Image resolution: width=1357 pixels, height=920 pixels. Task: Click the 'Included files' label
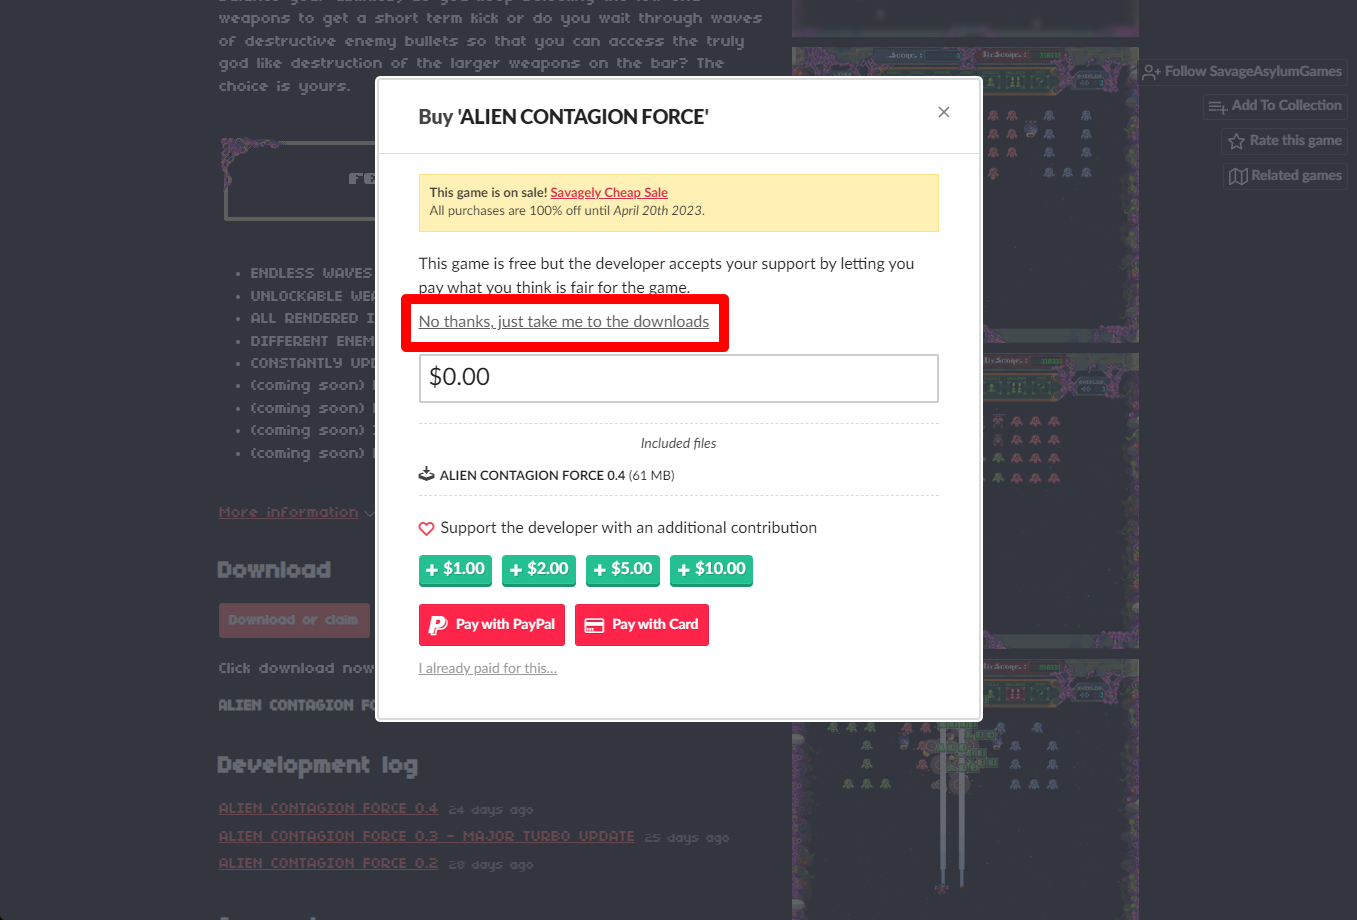pyautogui.click(x=678, y=443)
